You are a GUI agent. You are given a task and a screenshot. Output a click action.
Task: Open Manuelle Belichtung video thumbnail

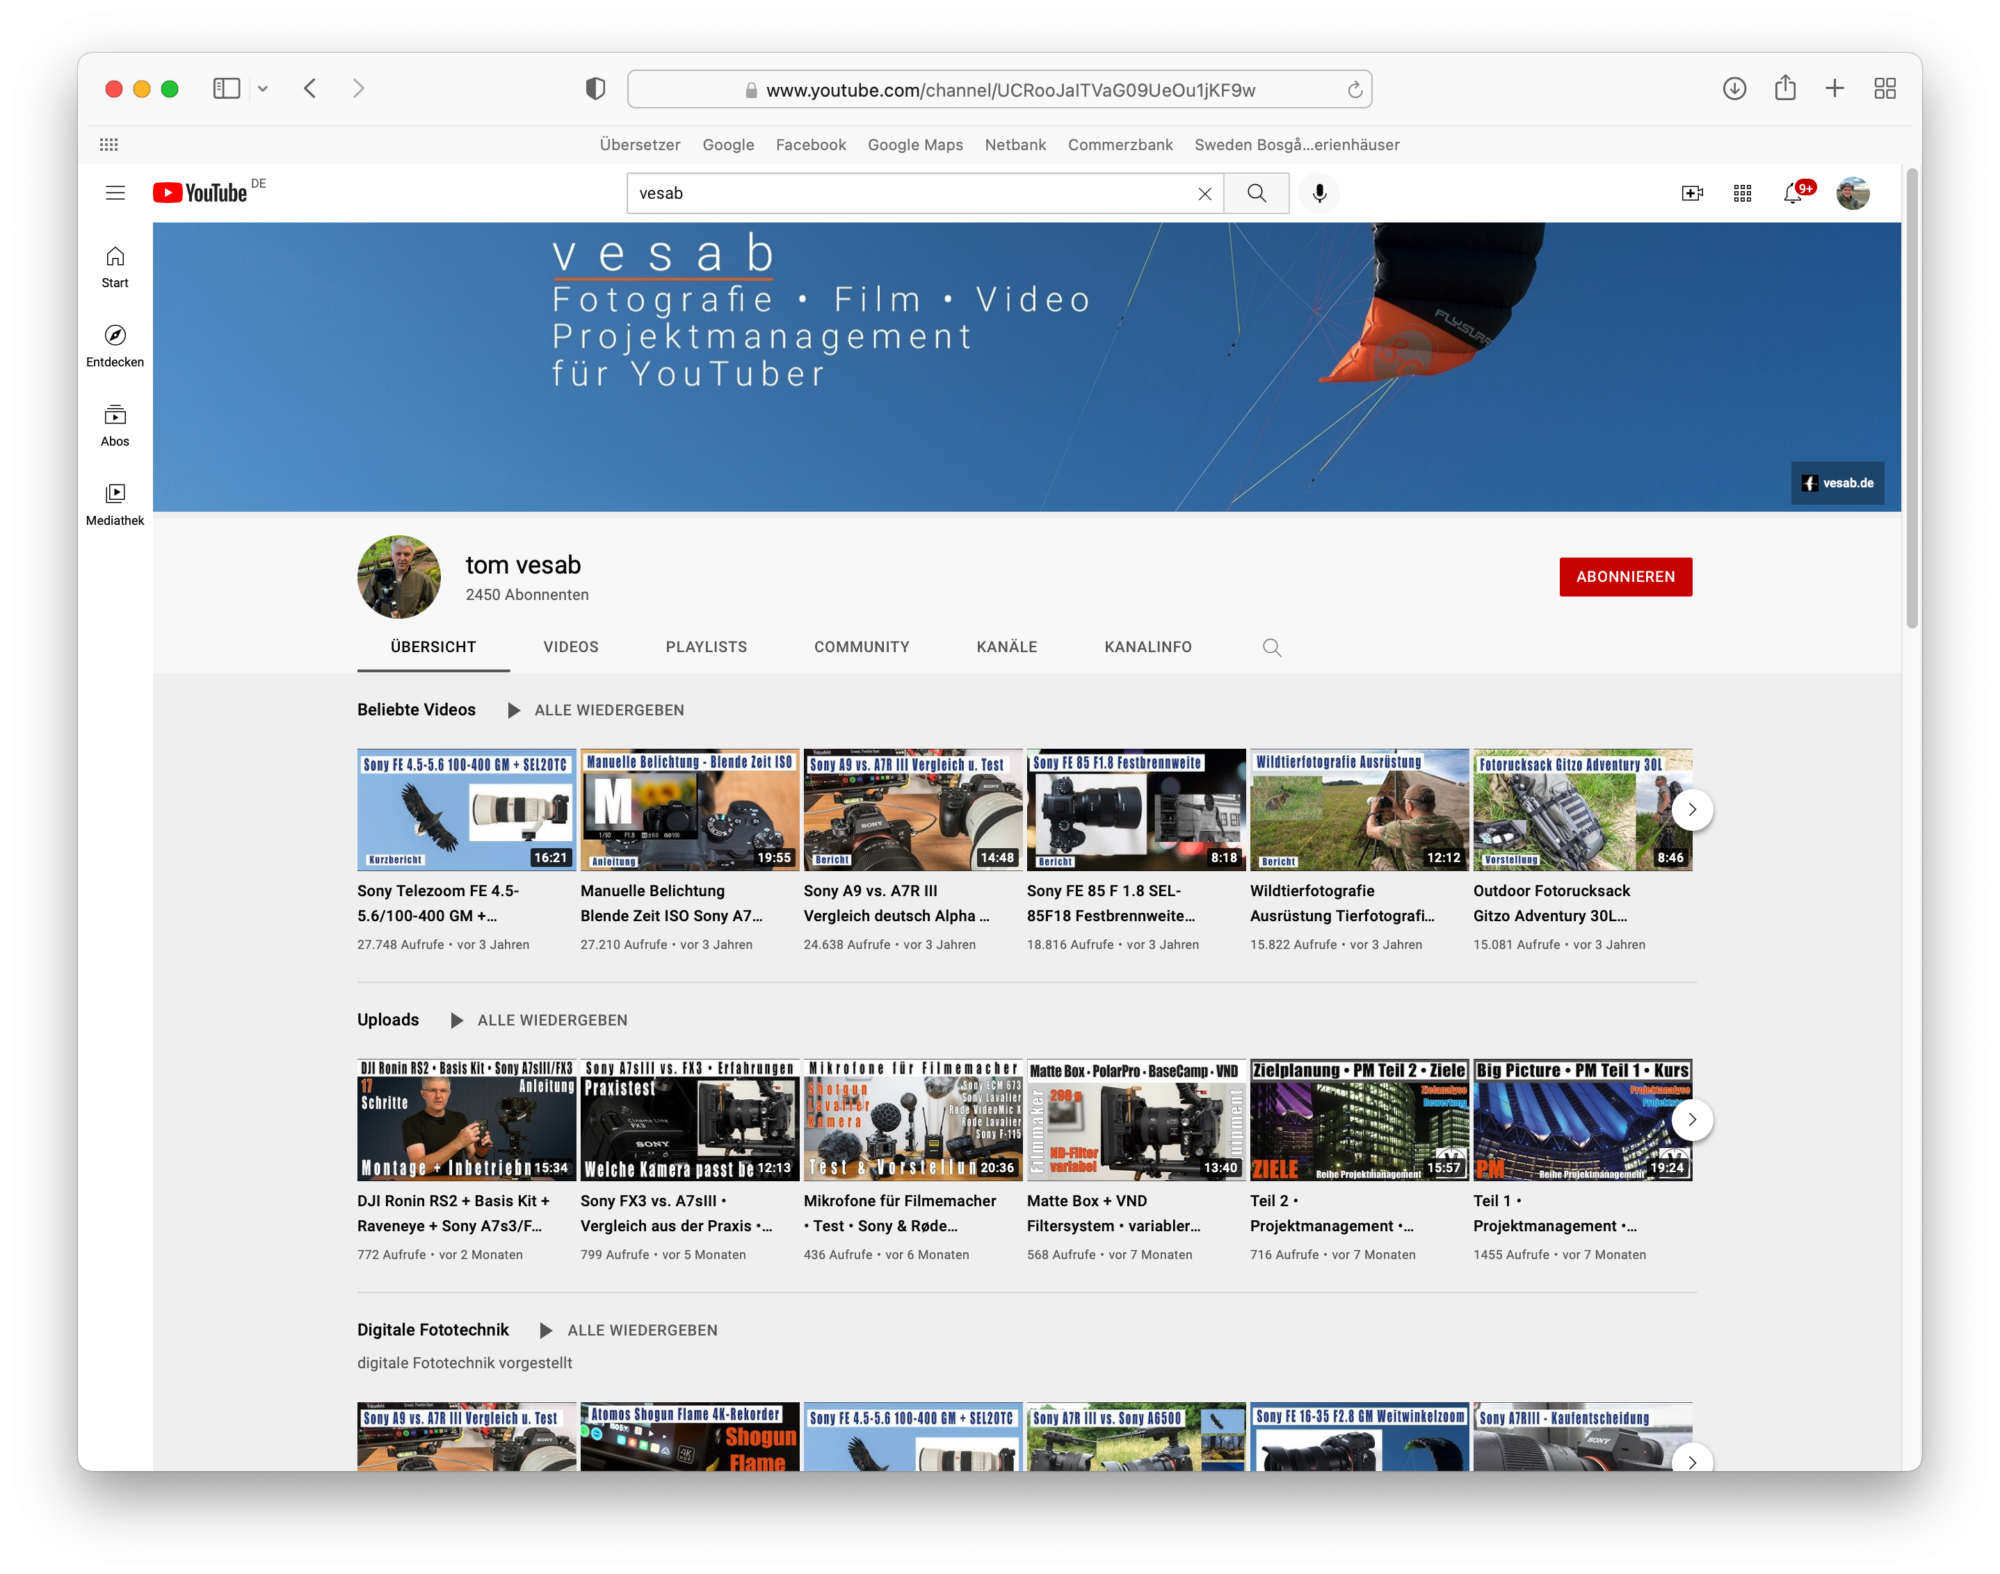[689, 809]
